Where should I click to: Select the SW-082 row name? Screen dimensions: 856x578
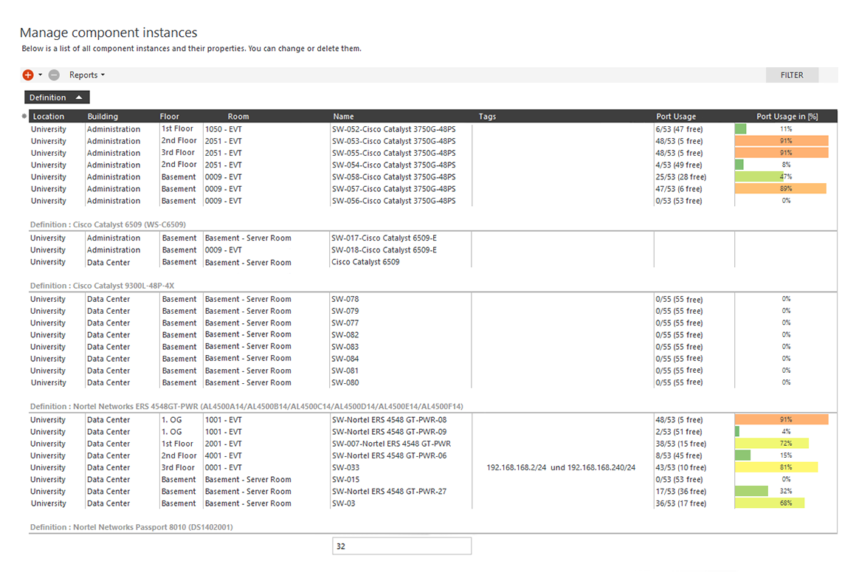tap(345, 335)
